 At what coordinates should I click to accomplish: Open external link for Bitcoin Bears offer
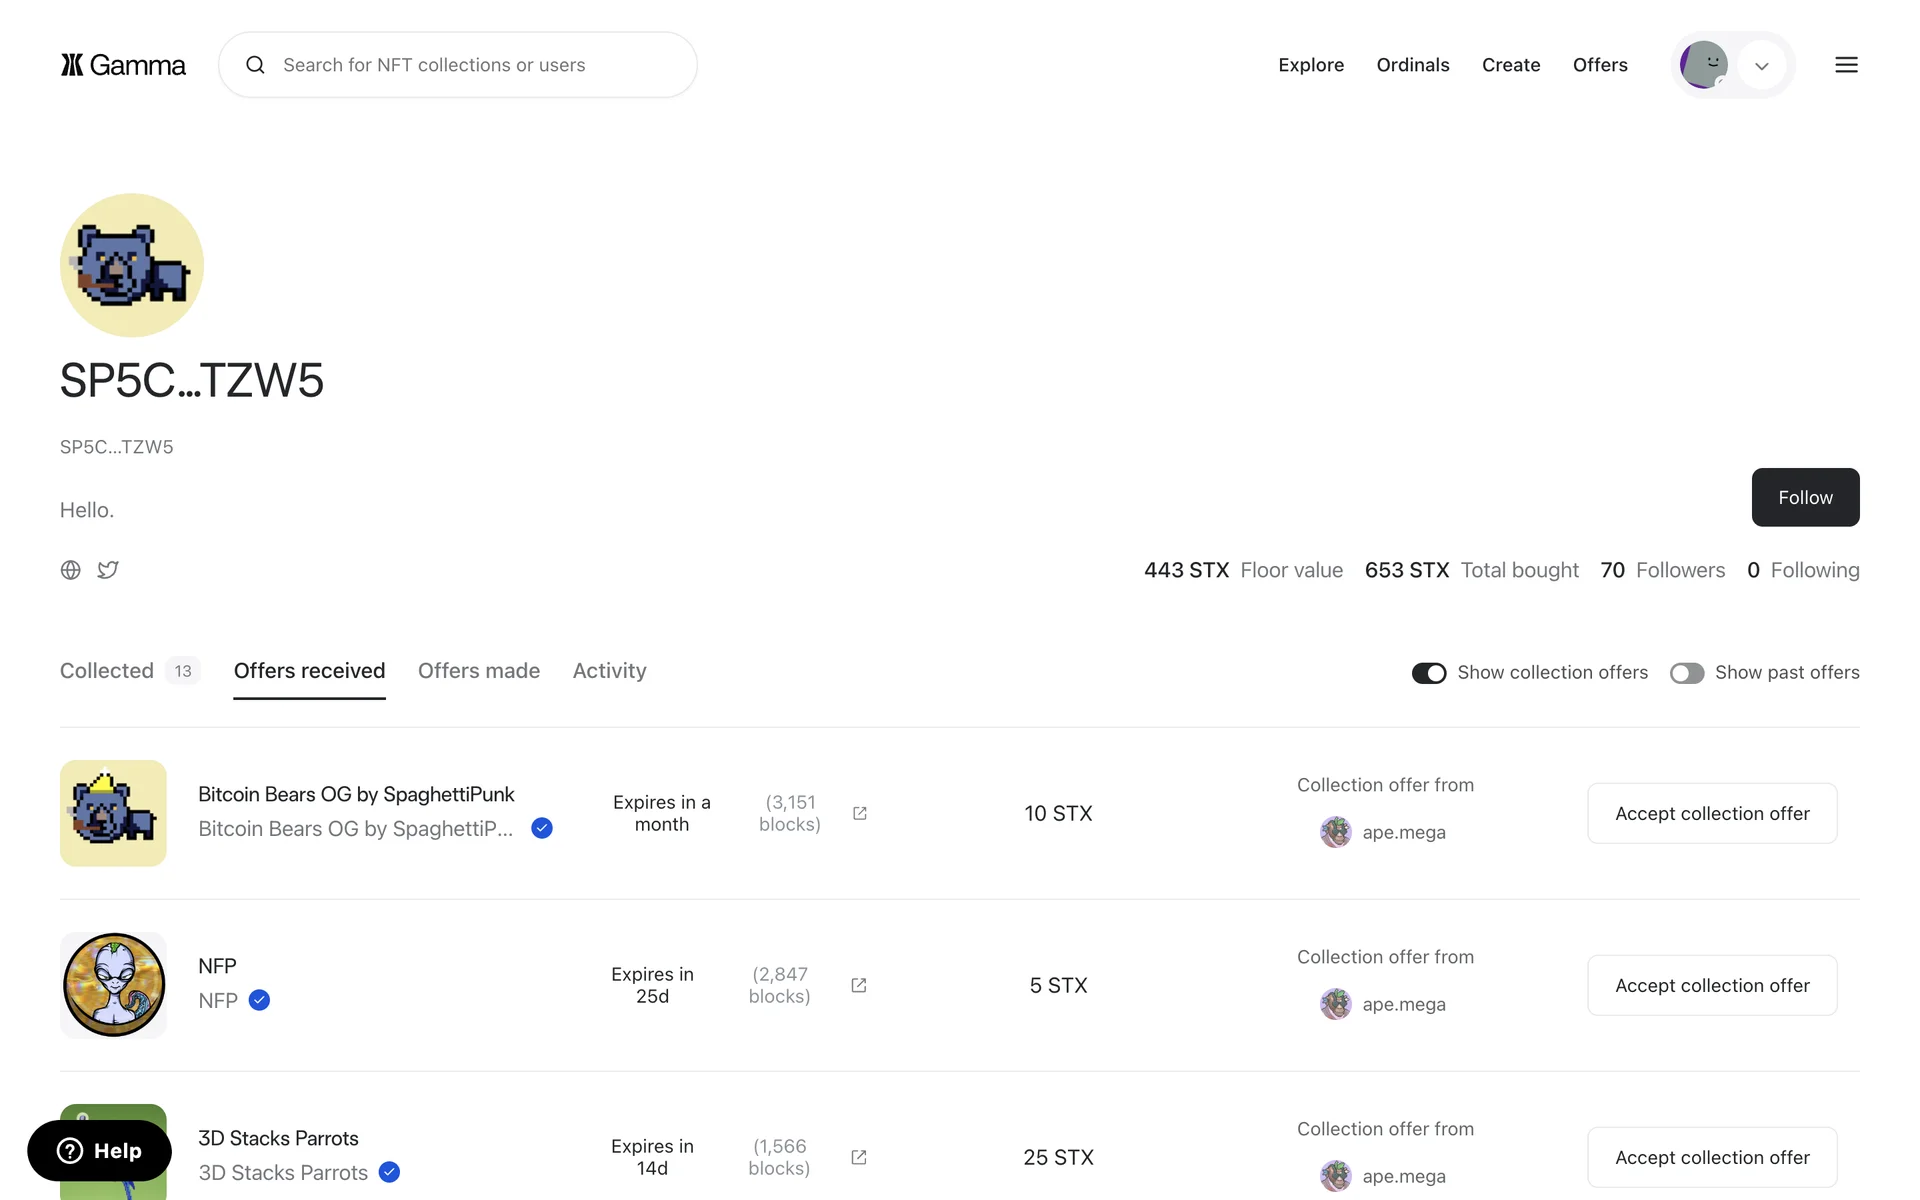point(859,813)
